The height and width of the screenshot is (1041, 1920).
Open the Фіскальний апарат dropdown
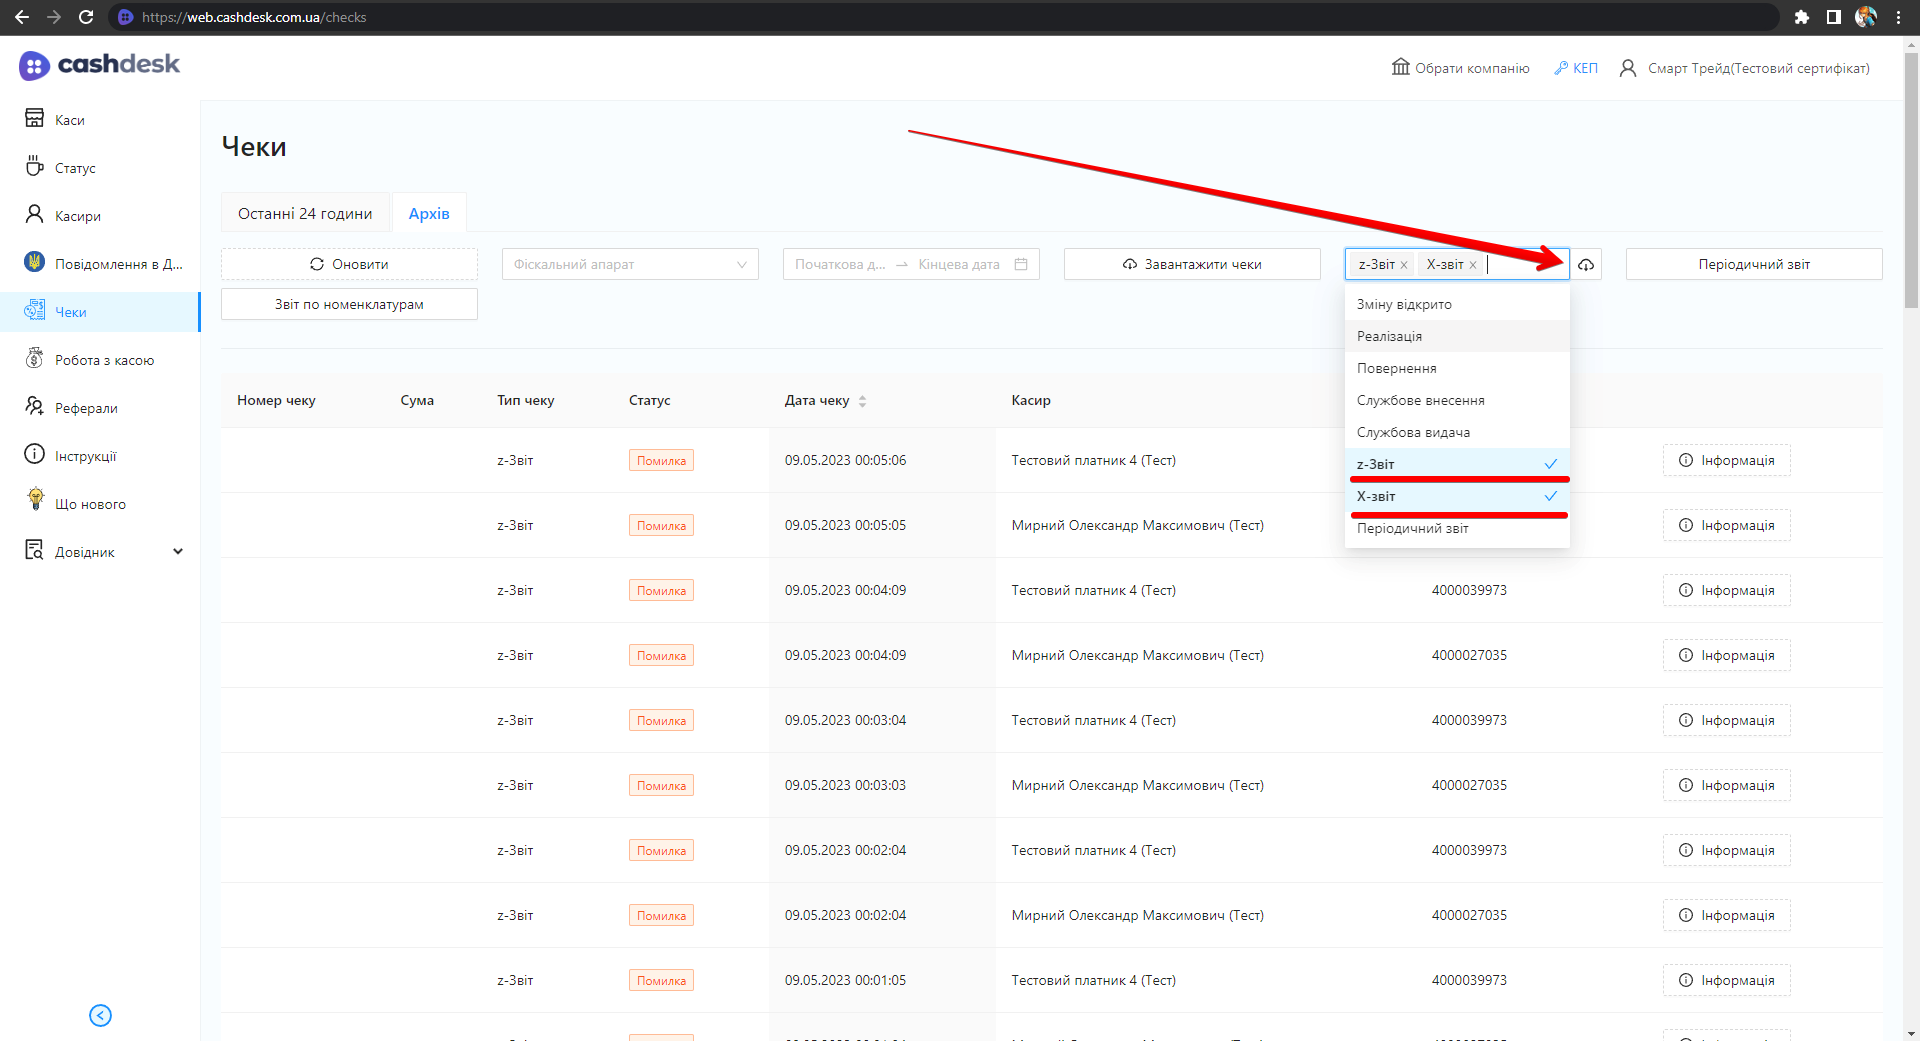click(630, 264)
